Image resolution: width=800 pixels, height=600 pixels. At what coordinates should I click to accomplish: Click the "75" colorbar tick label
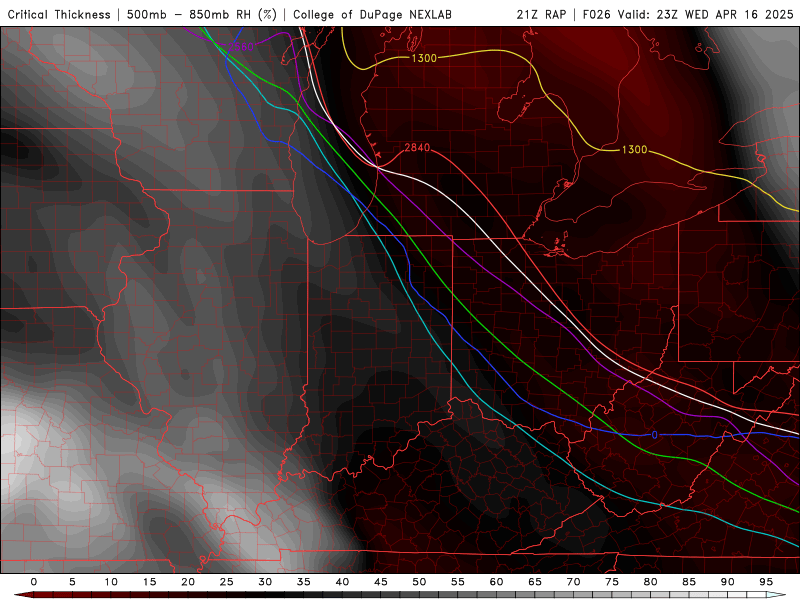(x=612, y=582)
